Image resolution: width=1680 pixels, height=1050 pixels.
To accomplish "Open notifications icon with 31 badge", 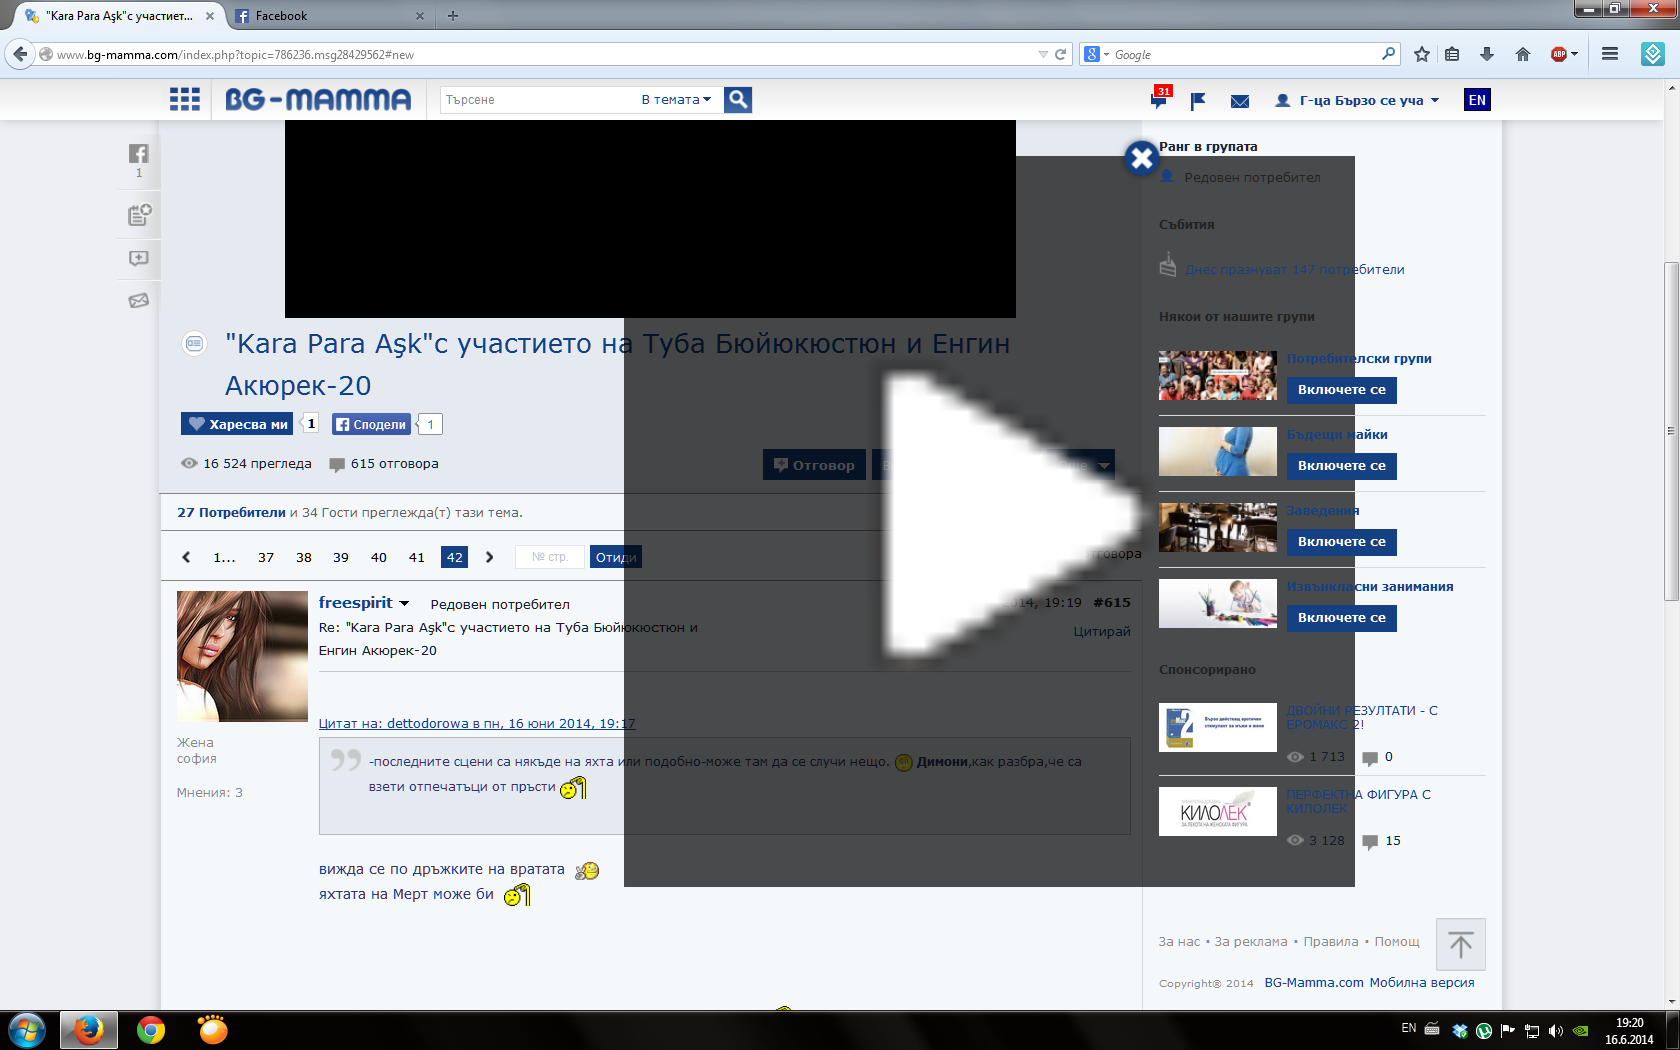I will pyautogui.click(x=1159, y=99).
